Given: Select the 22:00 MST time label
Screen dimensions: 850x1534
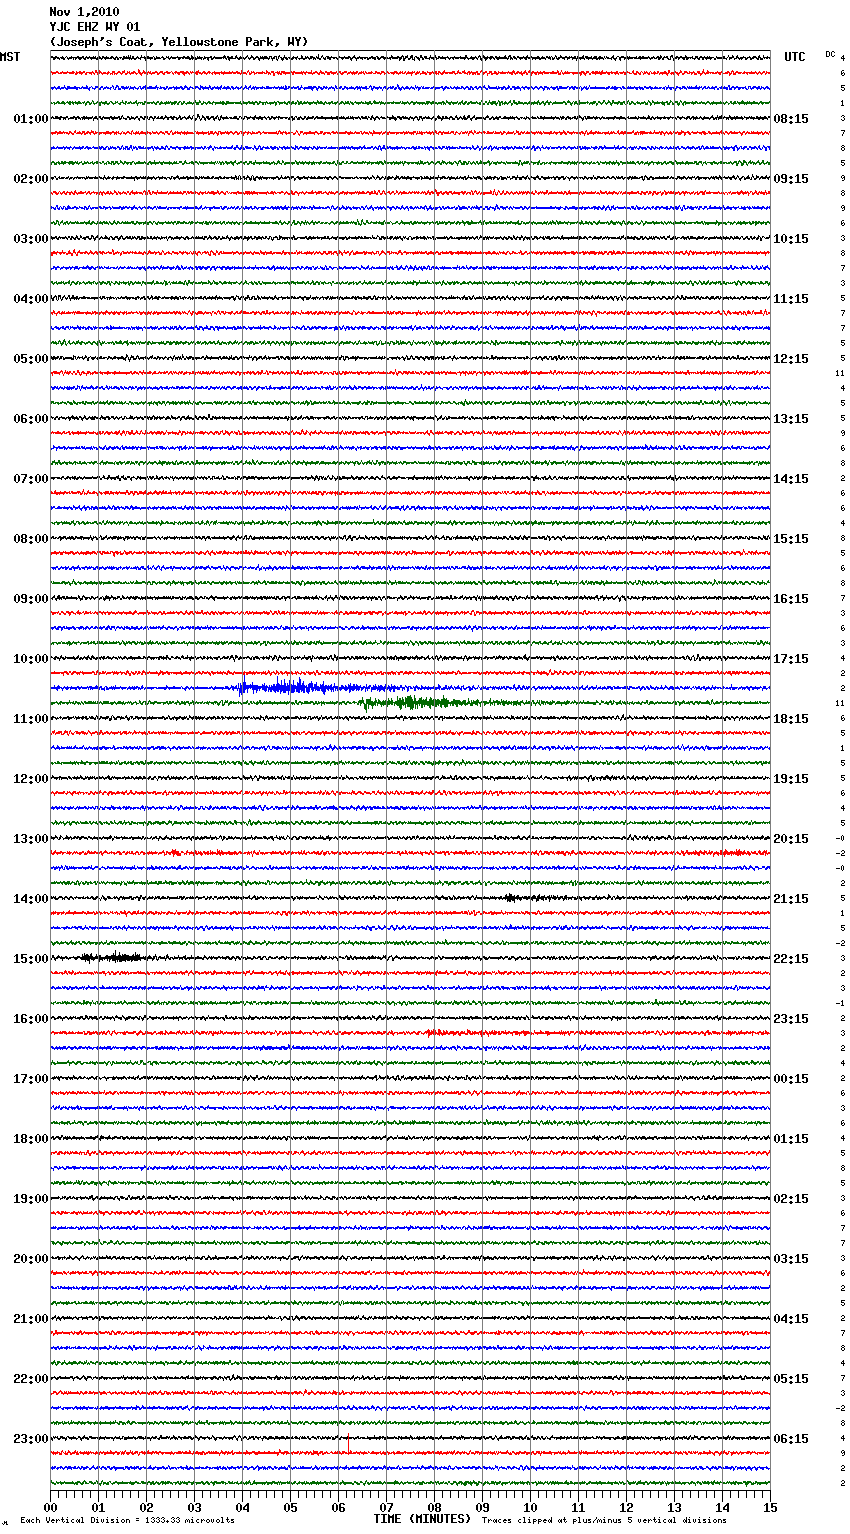Looking at the screenshot, I should [30, 1379].
